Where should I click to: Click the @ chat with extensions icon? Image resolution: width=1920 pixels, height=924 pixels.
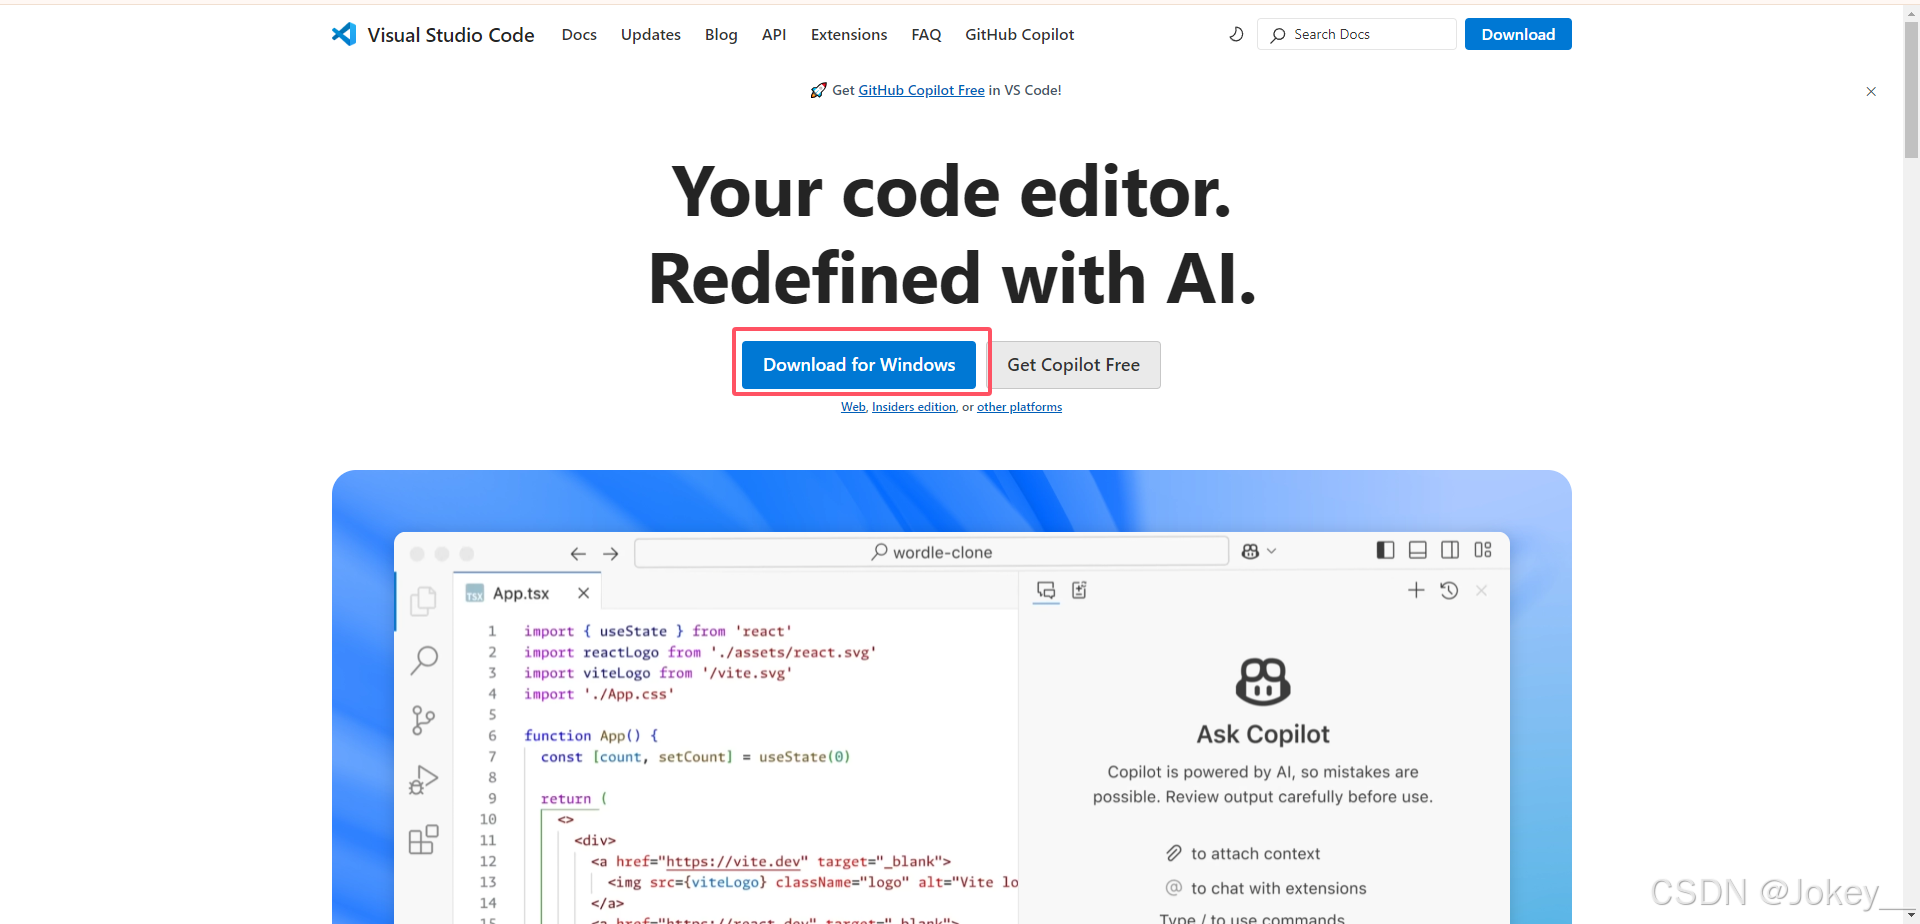[x=1174, y=888]
